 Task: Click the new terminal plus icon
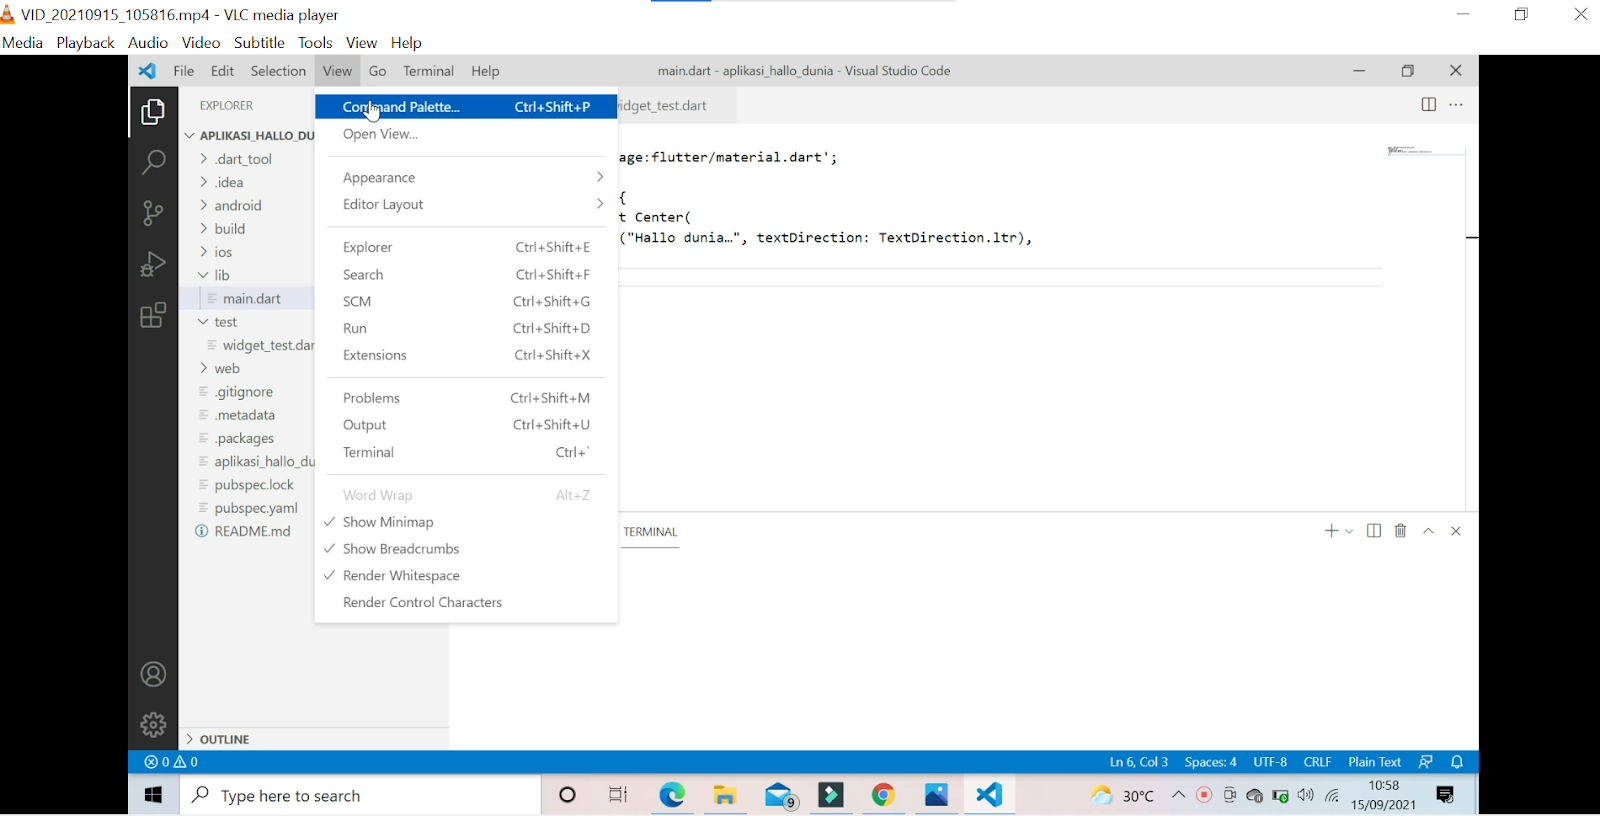(x=1331, y=531)
